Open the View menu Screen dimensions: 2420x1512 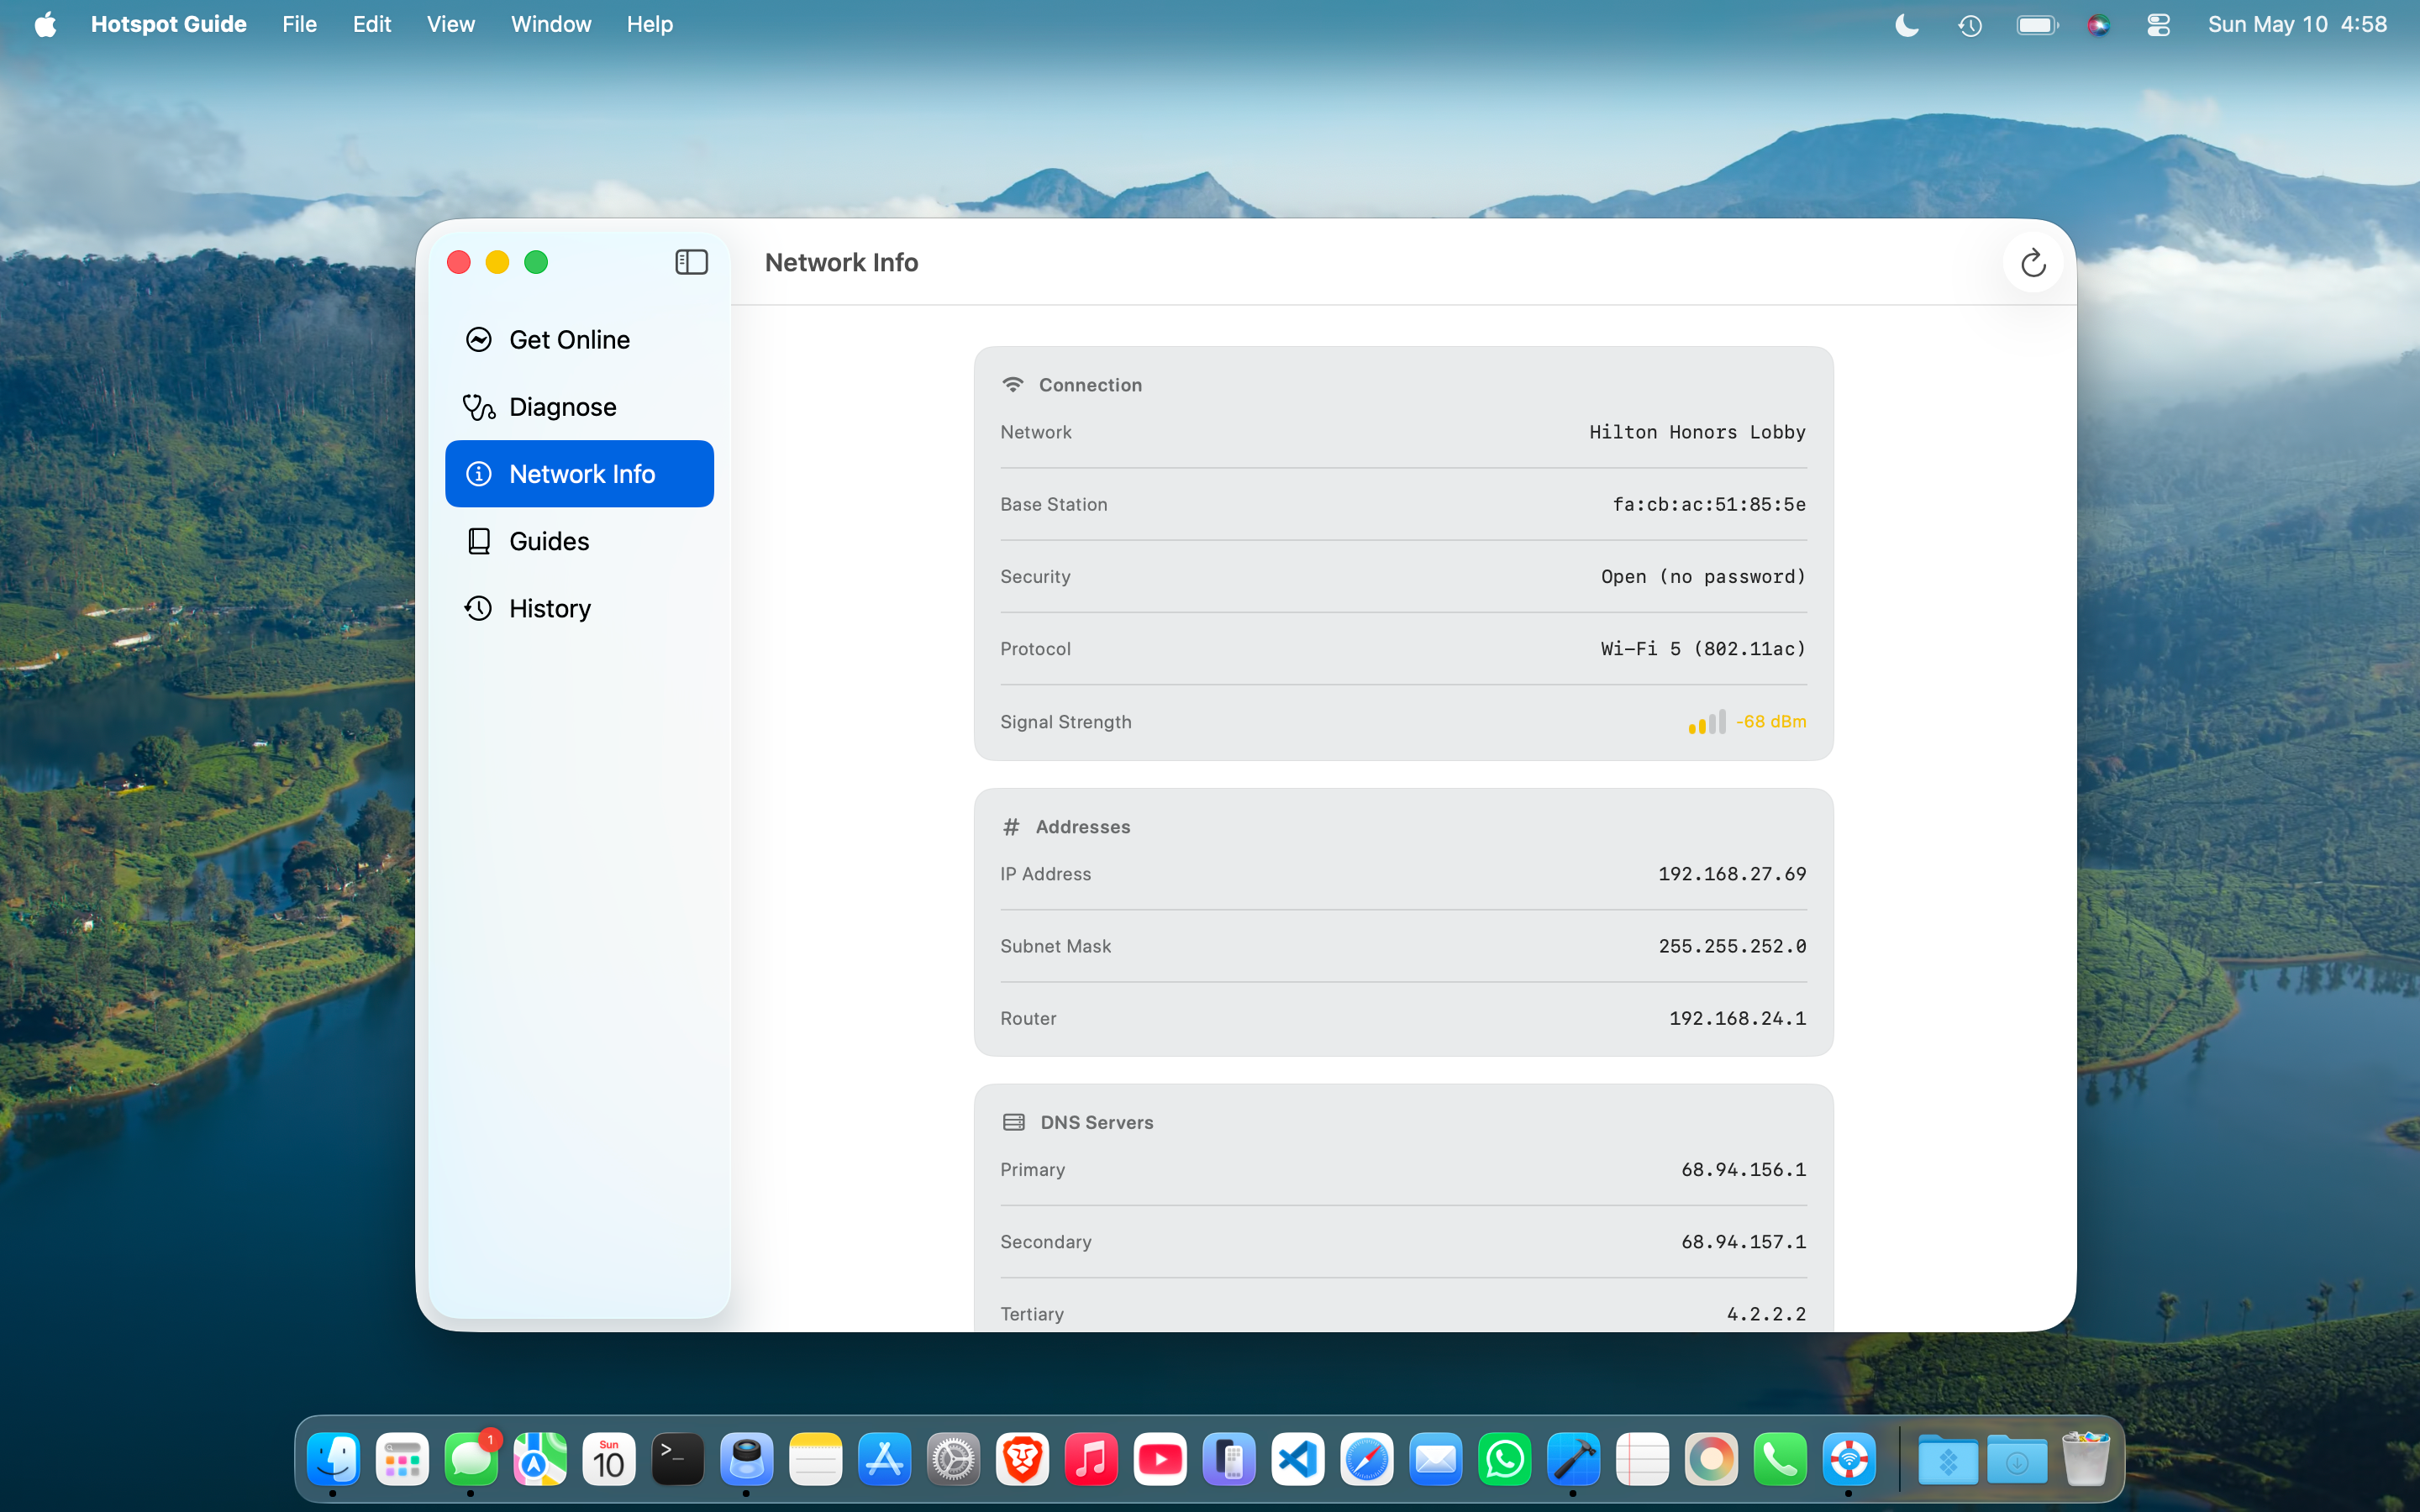pyautogui.click(x=451, y=24)
